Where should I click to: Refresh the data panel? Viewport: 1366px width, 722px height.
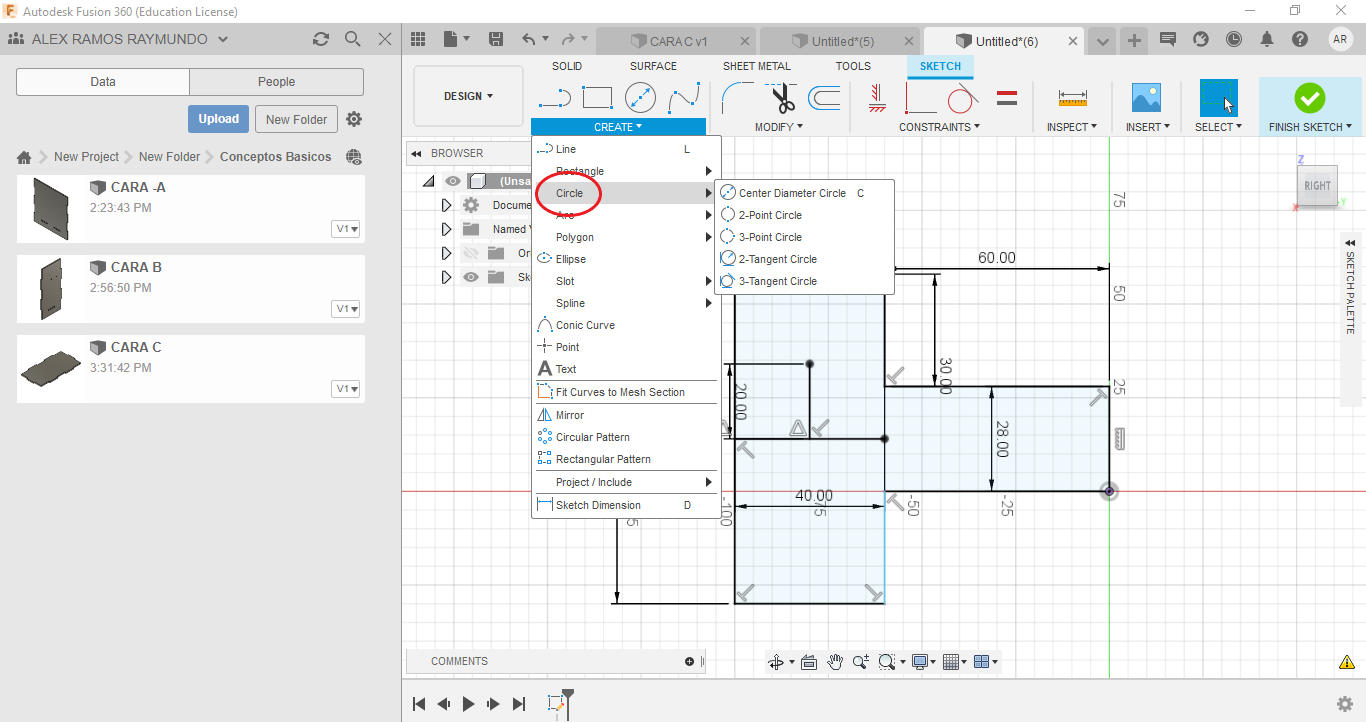coord(320,39)
